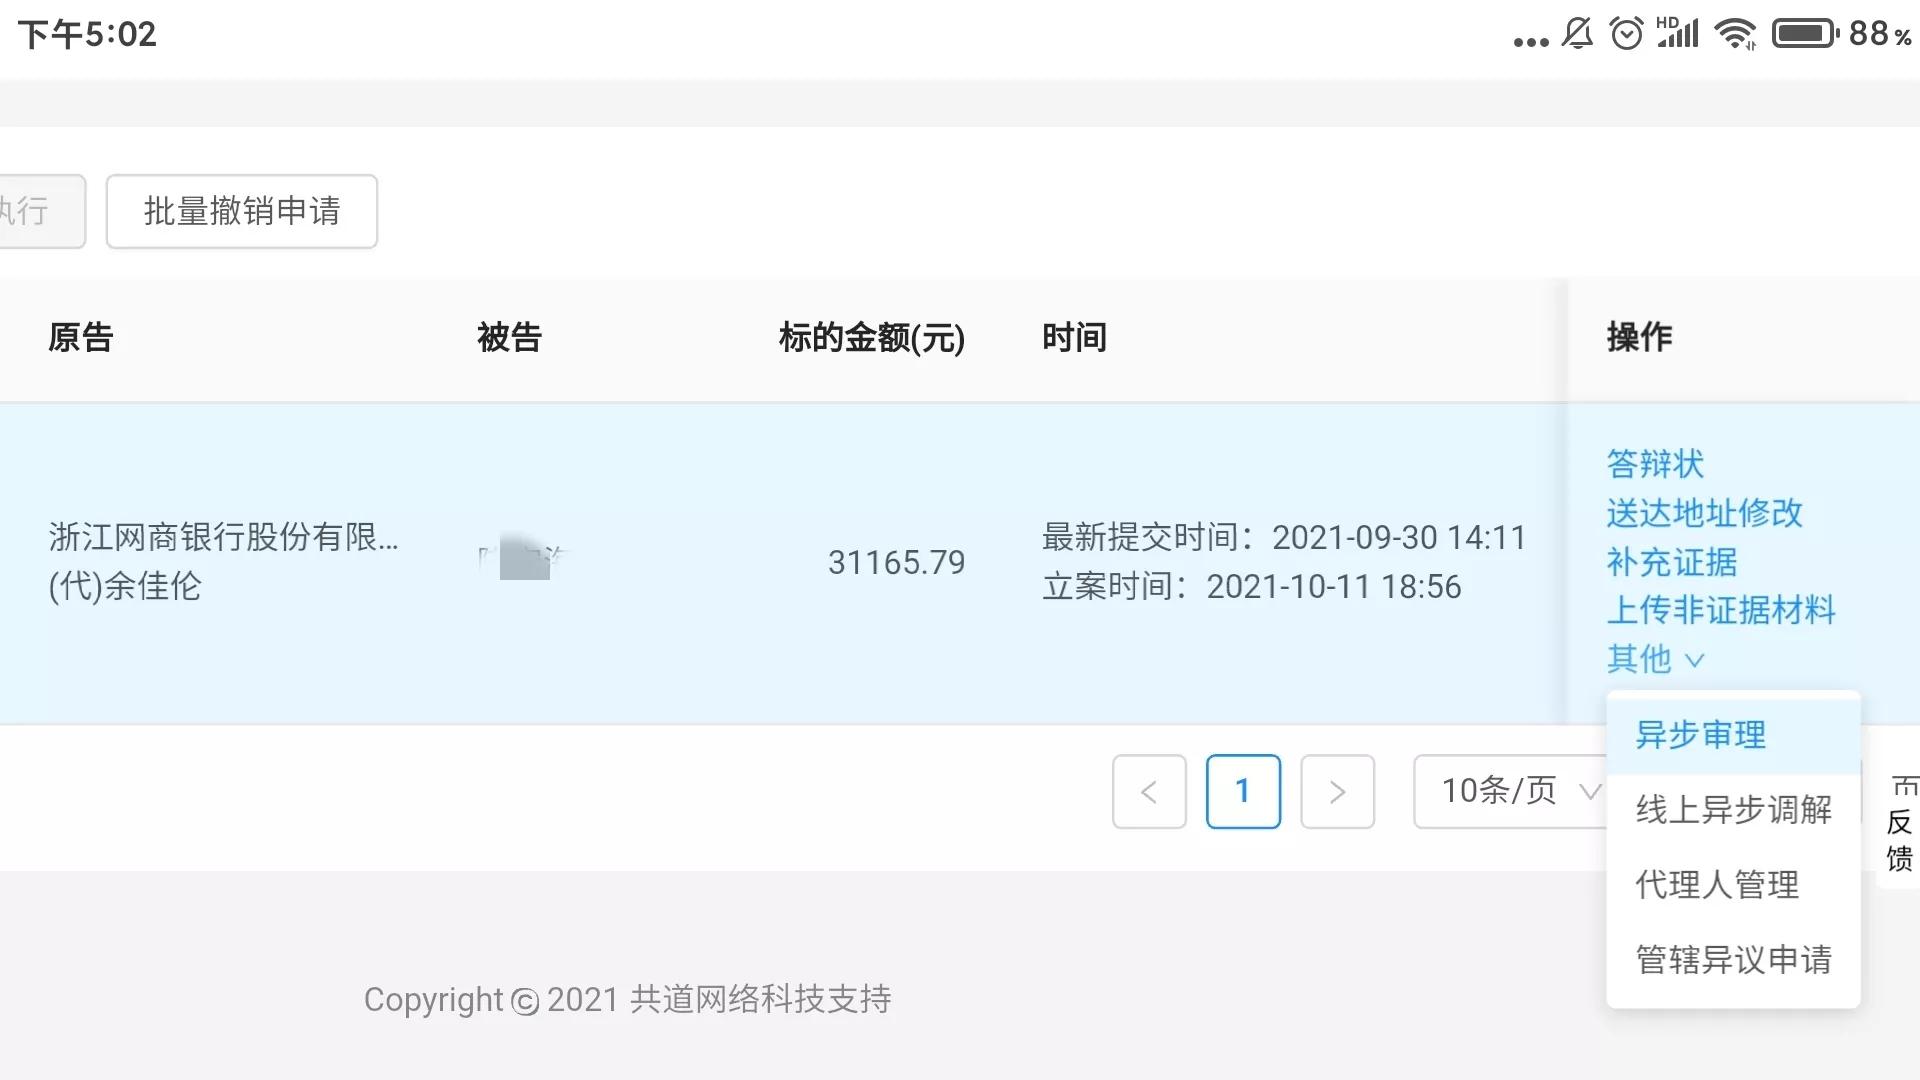The image size is (1920, 1080).
Task: Tap the cellular signal strength icon
Action: [1680, 33]
